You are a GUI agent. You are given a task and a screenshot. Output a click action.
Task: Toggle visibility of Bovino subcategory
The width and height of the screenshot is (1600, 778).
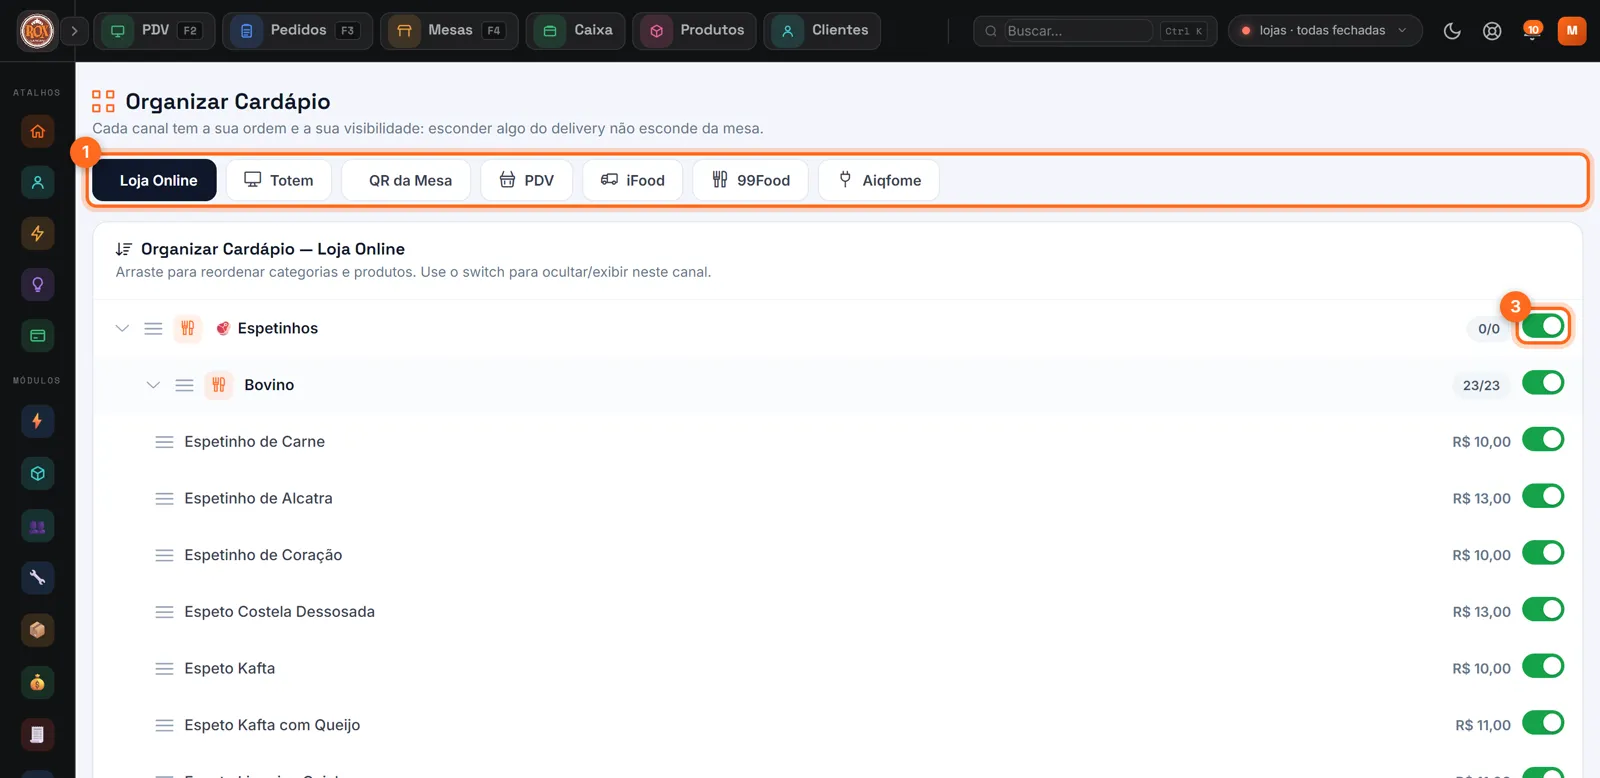pyautogui.click(x=1543, y=383)
